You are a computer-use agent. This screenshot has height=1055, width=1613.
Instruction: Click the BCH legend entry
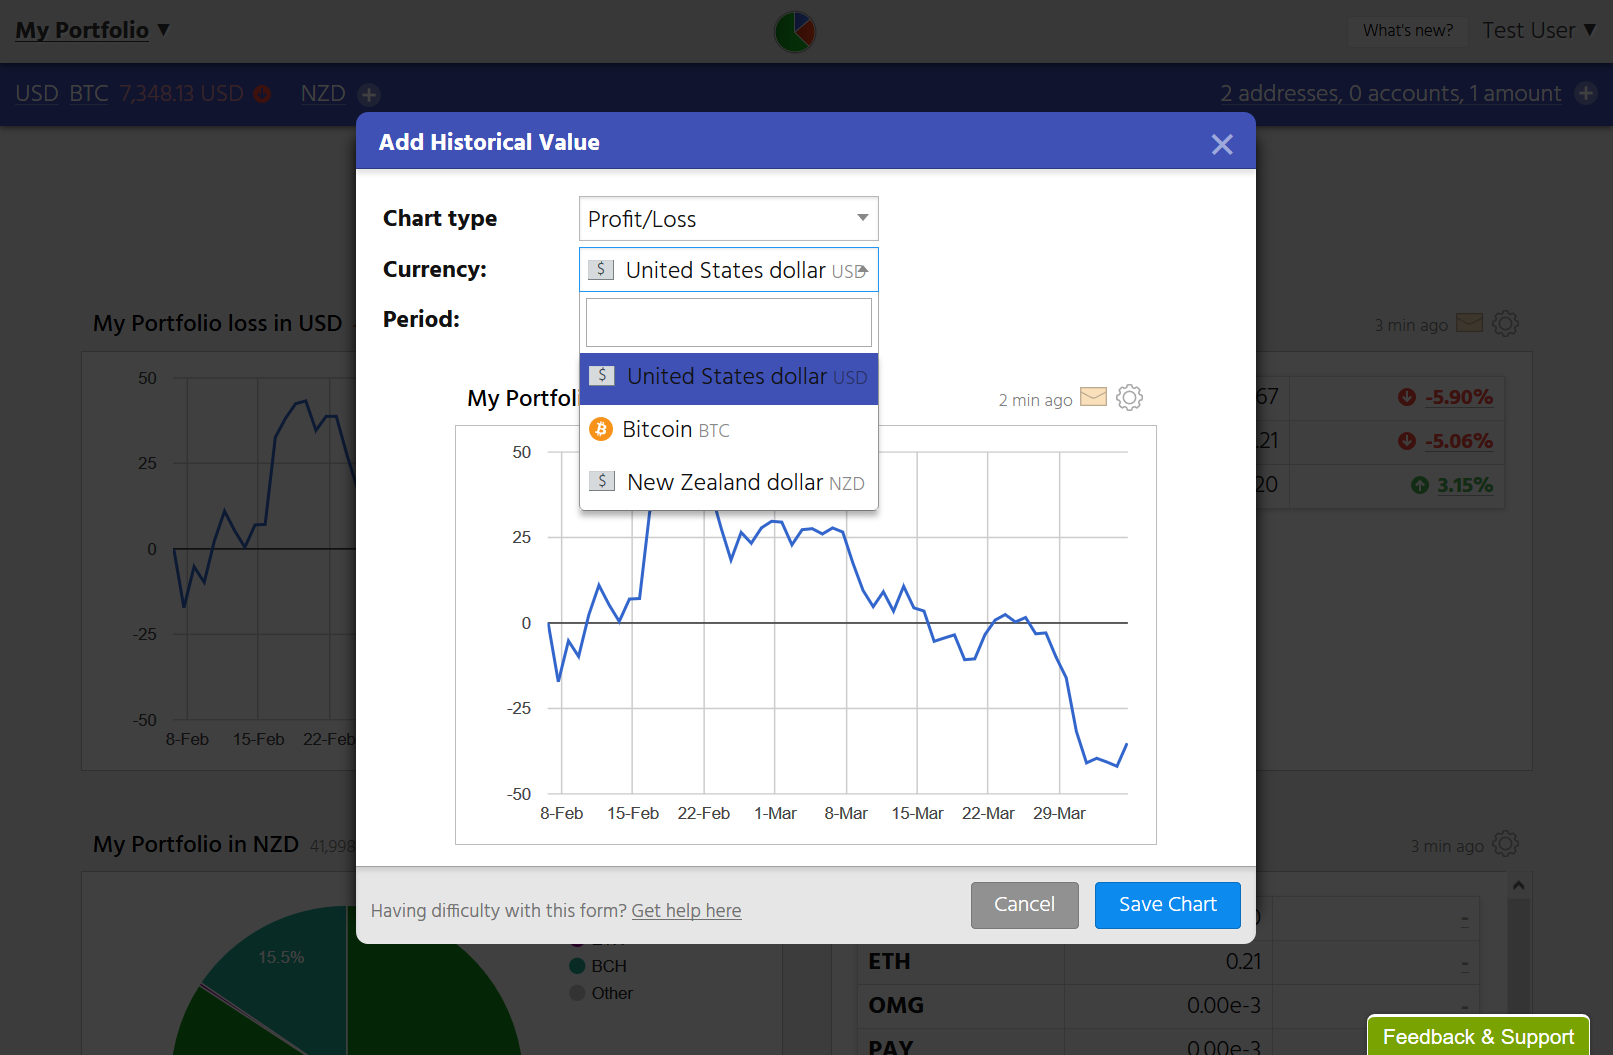click(x=598, y=966)
